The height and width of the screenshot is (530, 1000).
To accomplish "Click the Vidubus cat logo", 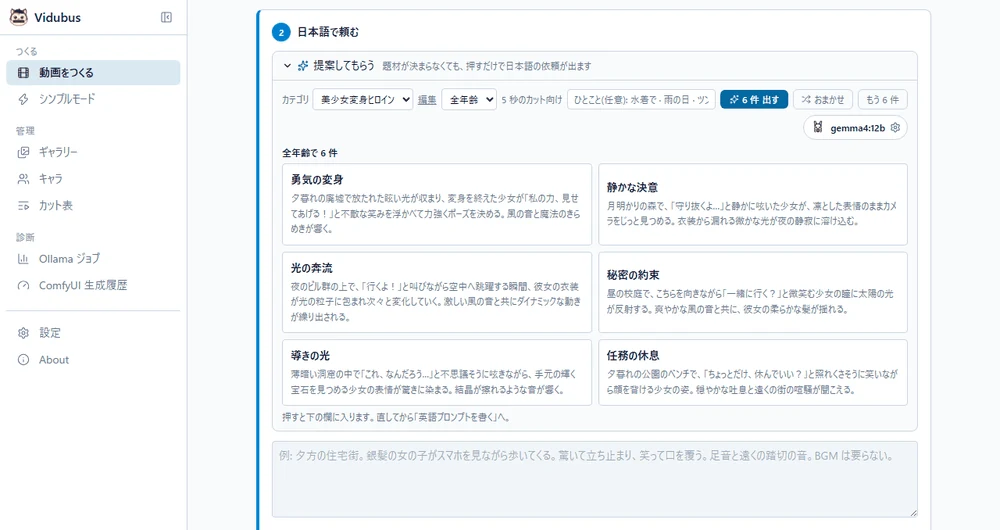I will coord(18,17).
